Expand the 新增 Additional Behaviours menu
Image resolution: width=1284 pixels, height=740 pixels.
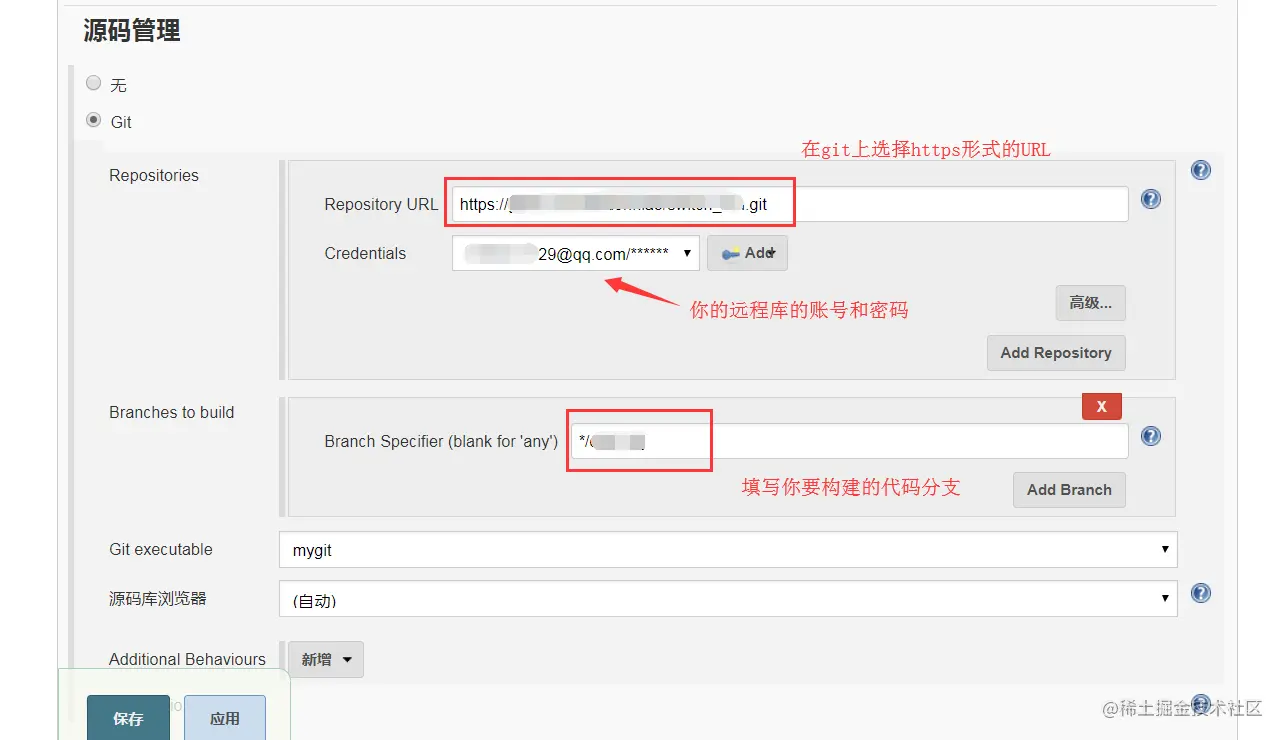click(326, 659)
